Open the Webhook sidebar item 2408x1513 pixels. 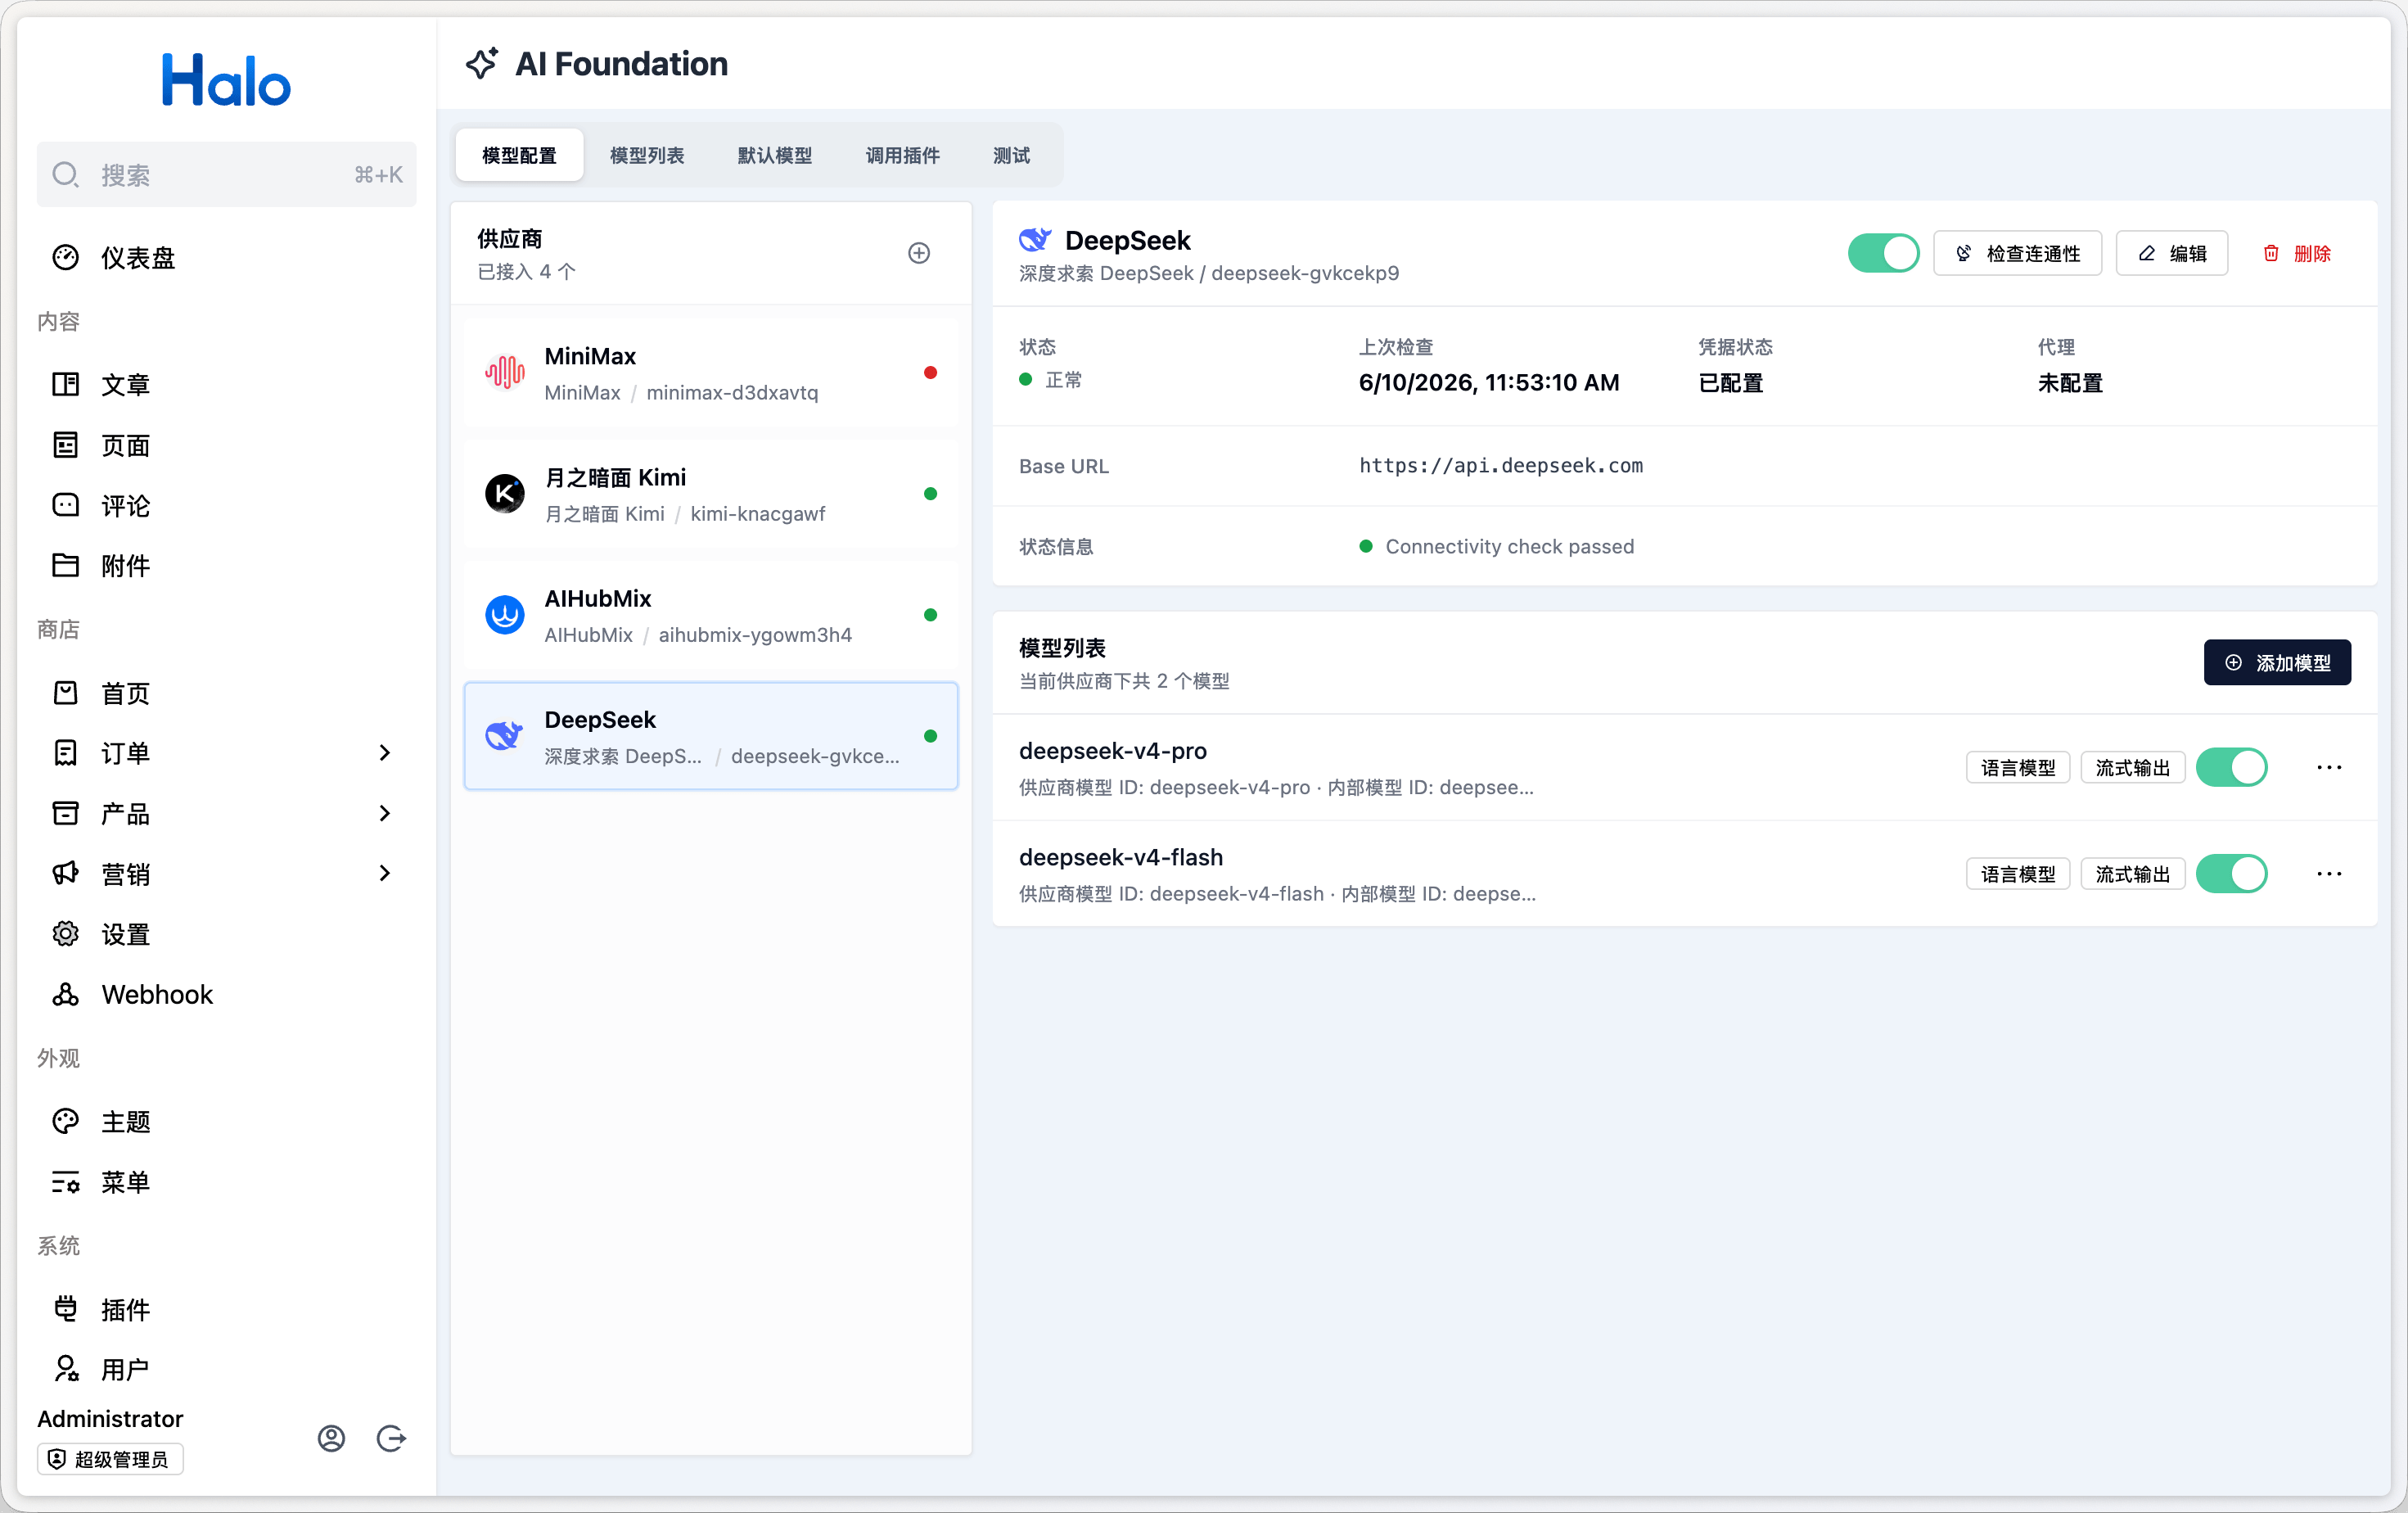click(x=226, y=994)
